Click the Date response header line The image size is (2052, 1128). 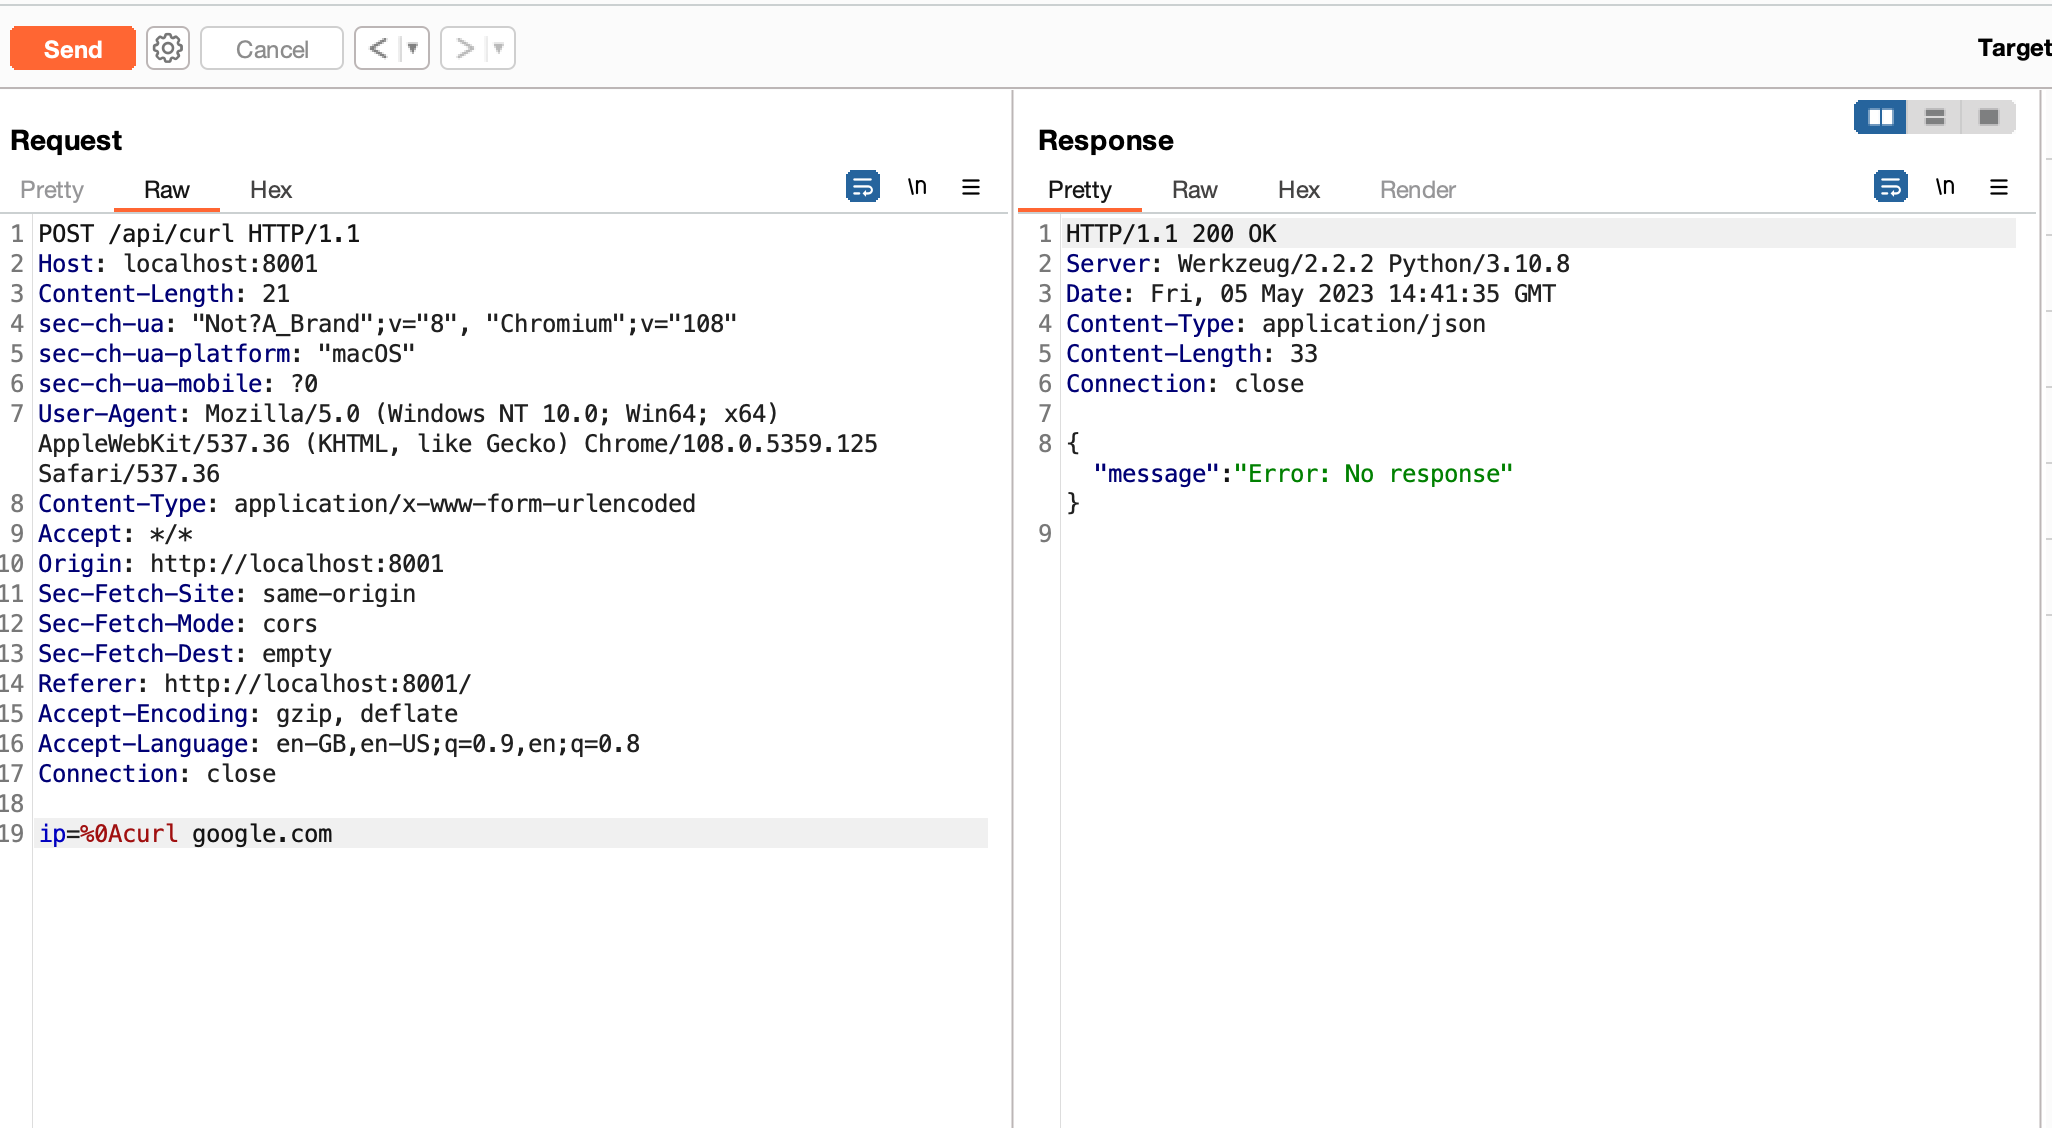pyautogui.click(x=1311, y=293)
